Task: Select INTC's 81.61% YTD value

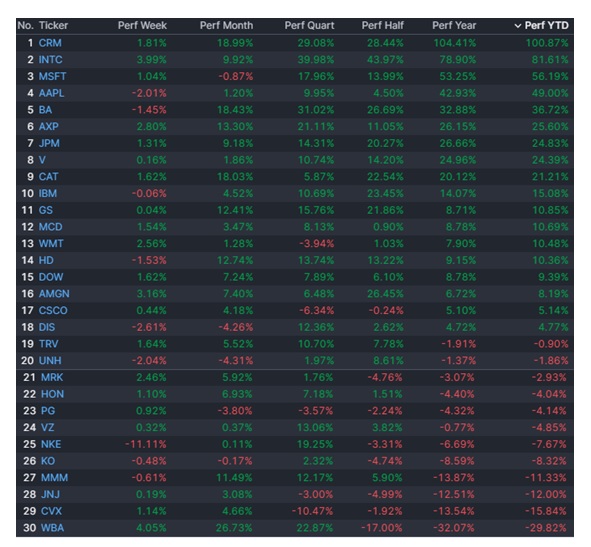Action: pos(550,60)
